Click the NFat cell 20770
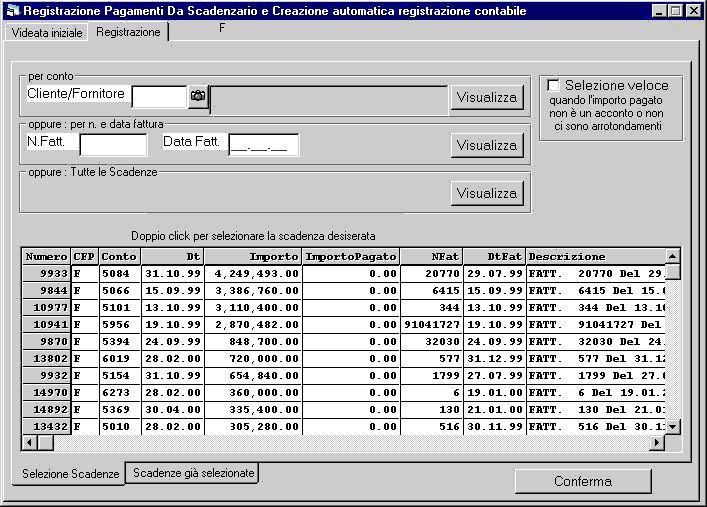Image resolution: width=707 pixels, height=507 pixels. pos(432,273)
